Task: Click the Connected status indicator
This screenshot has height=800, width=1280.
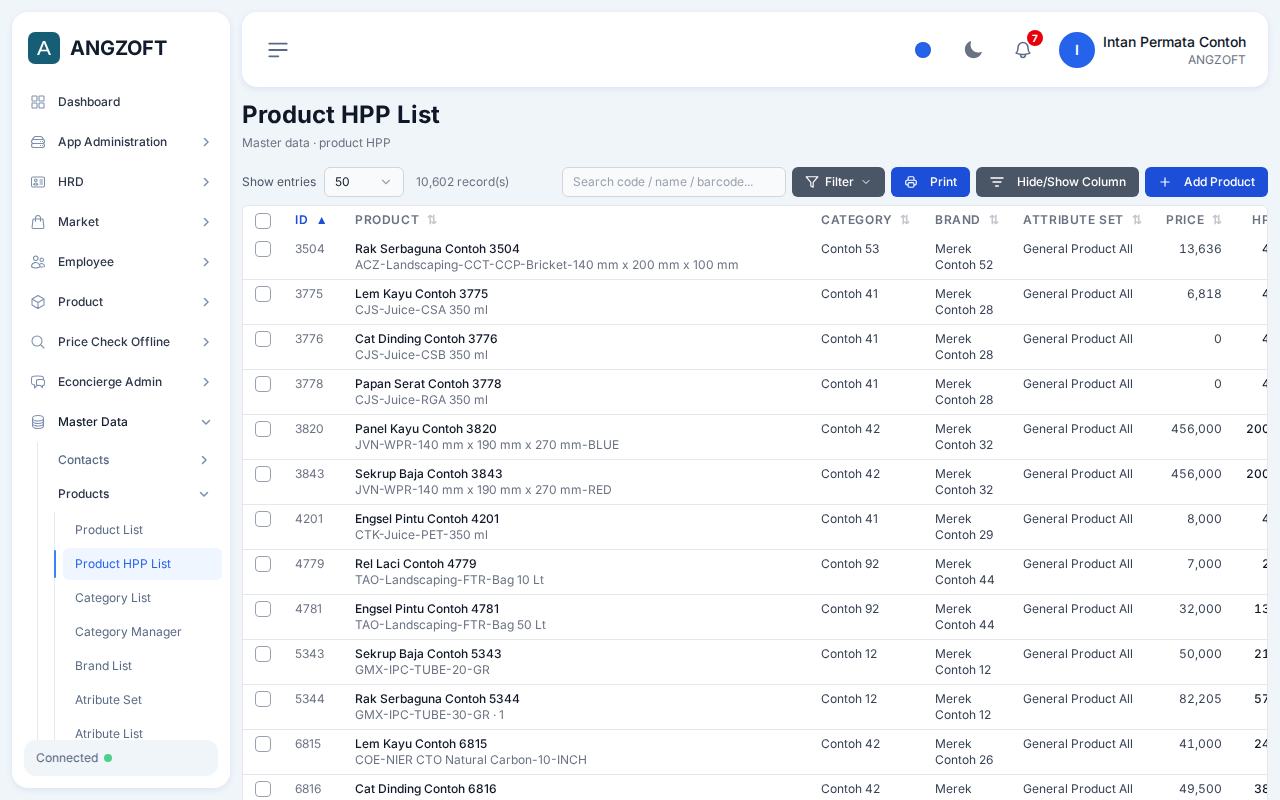Action: pyautogui.click(x=121, y=758)
